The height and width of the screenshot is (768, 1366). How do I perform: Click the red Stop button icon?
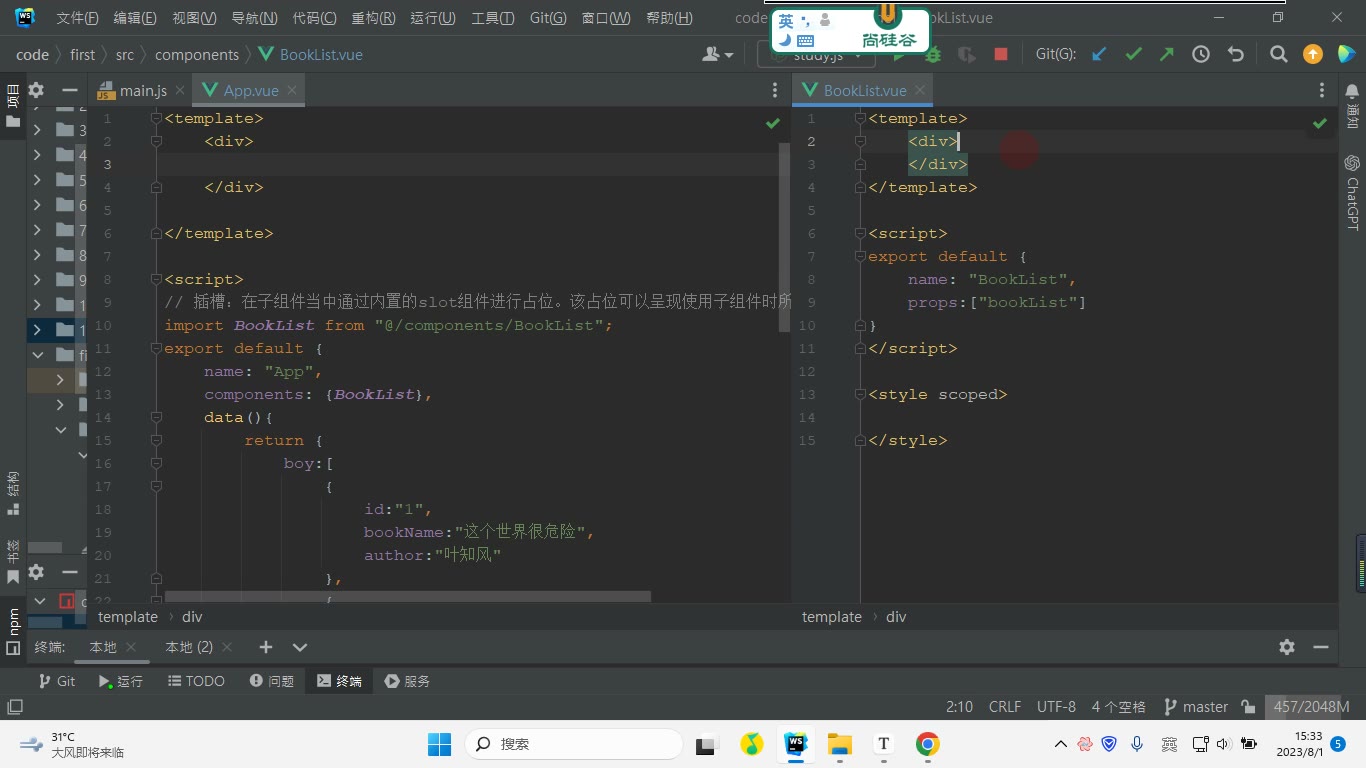pos(1001,54)
